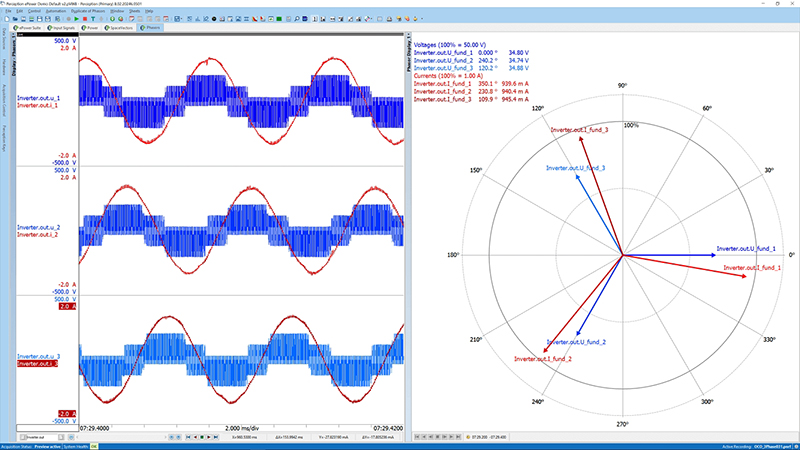
Task: Select trace label Inverter.out.u_2
Action: [x=38, y=228]
